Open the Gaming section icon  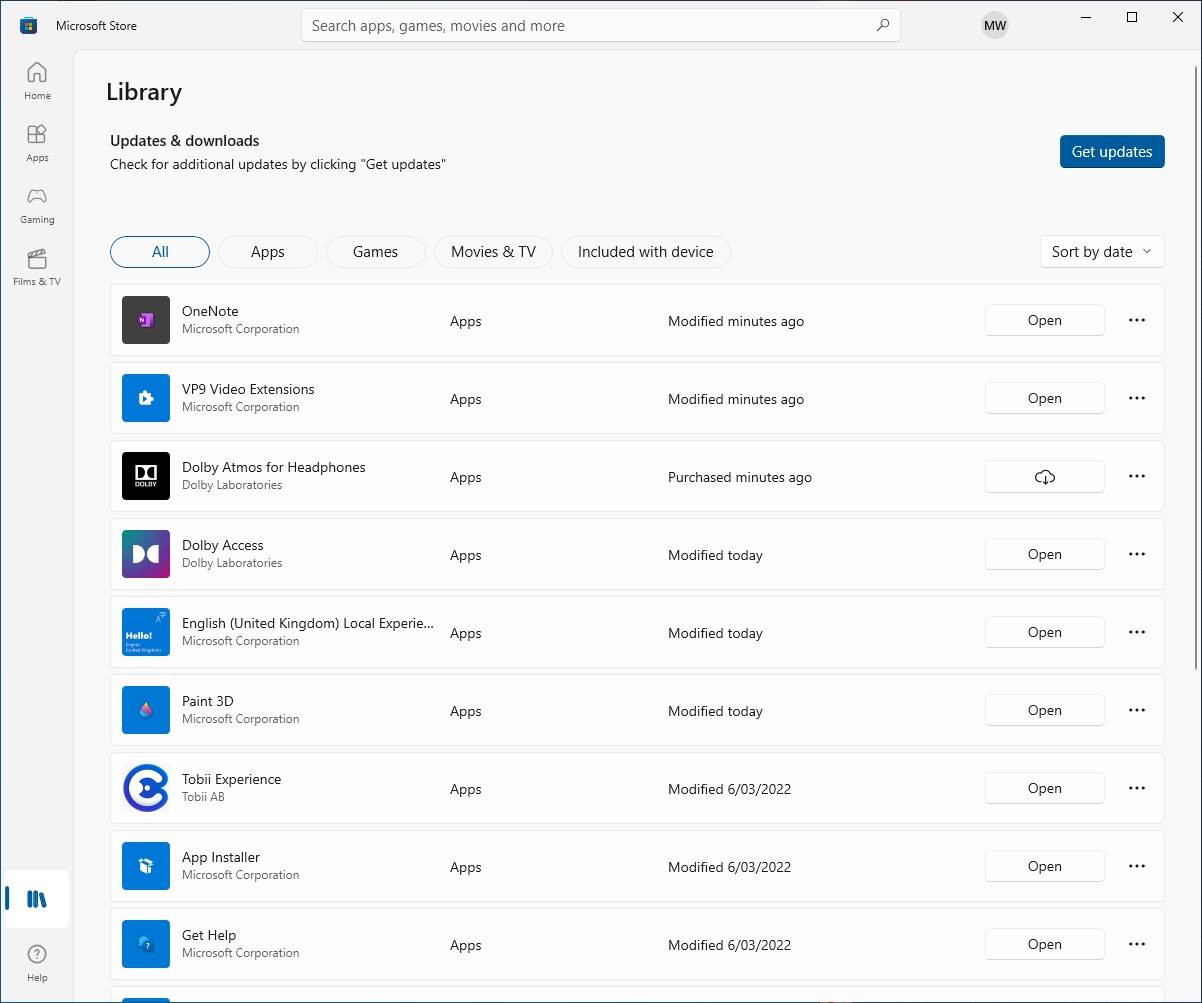click(x=37, y=205)
